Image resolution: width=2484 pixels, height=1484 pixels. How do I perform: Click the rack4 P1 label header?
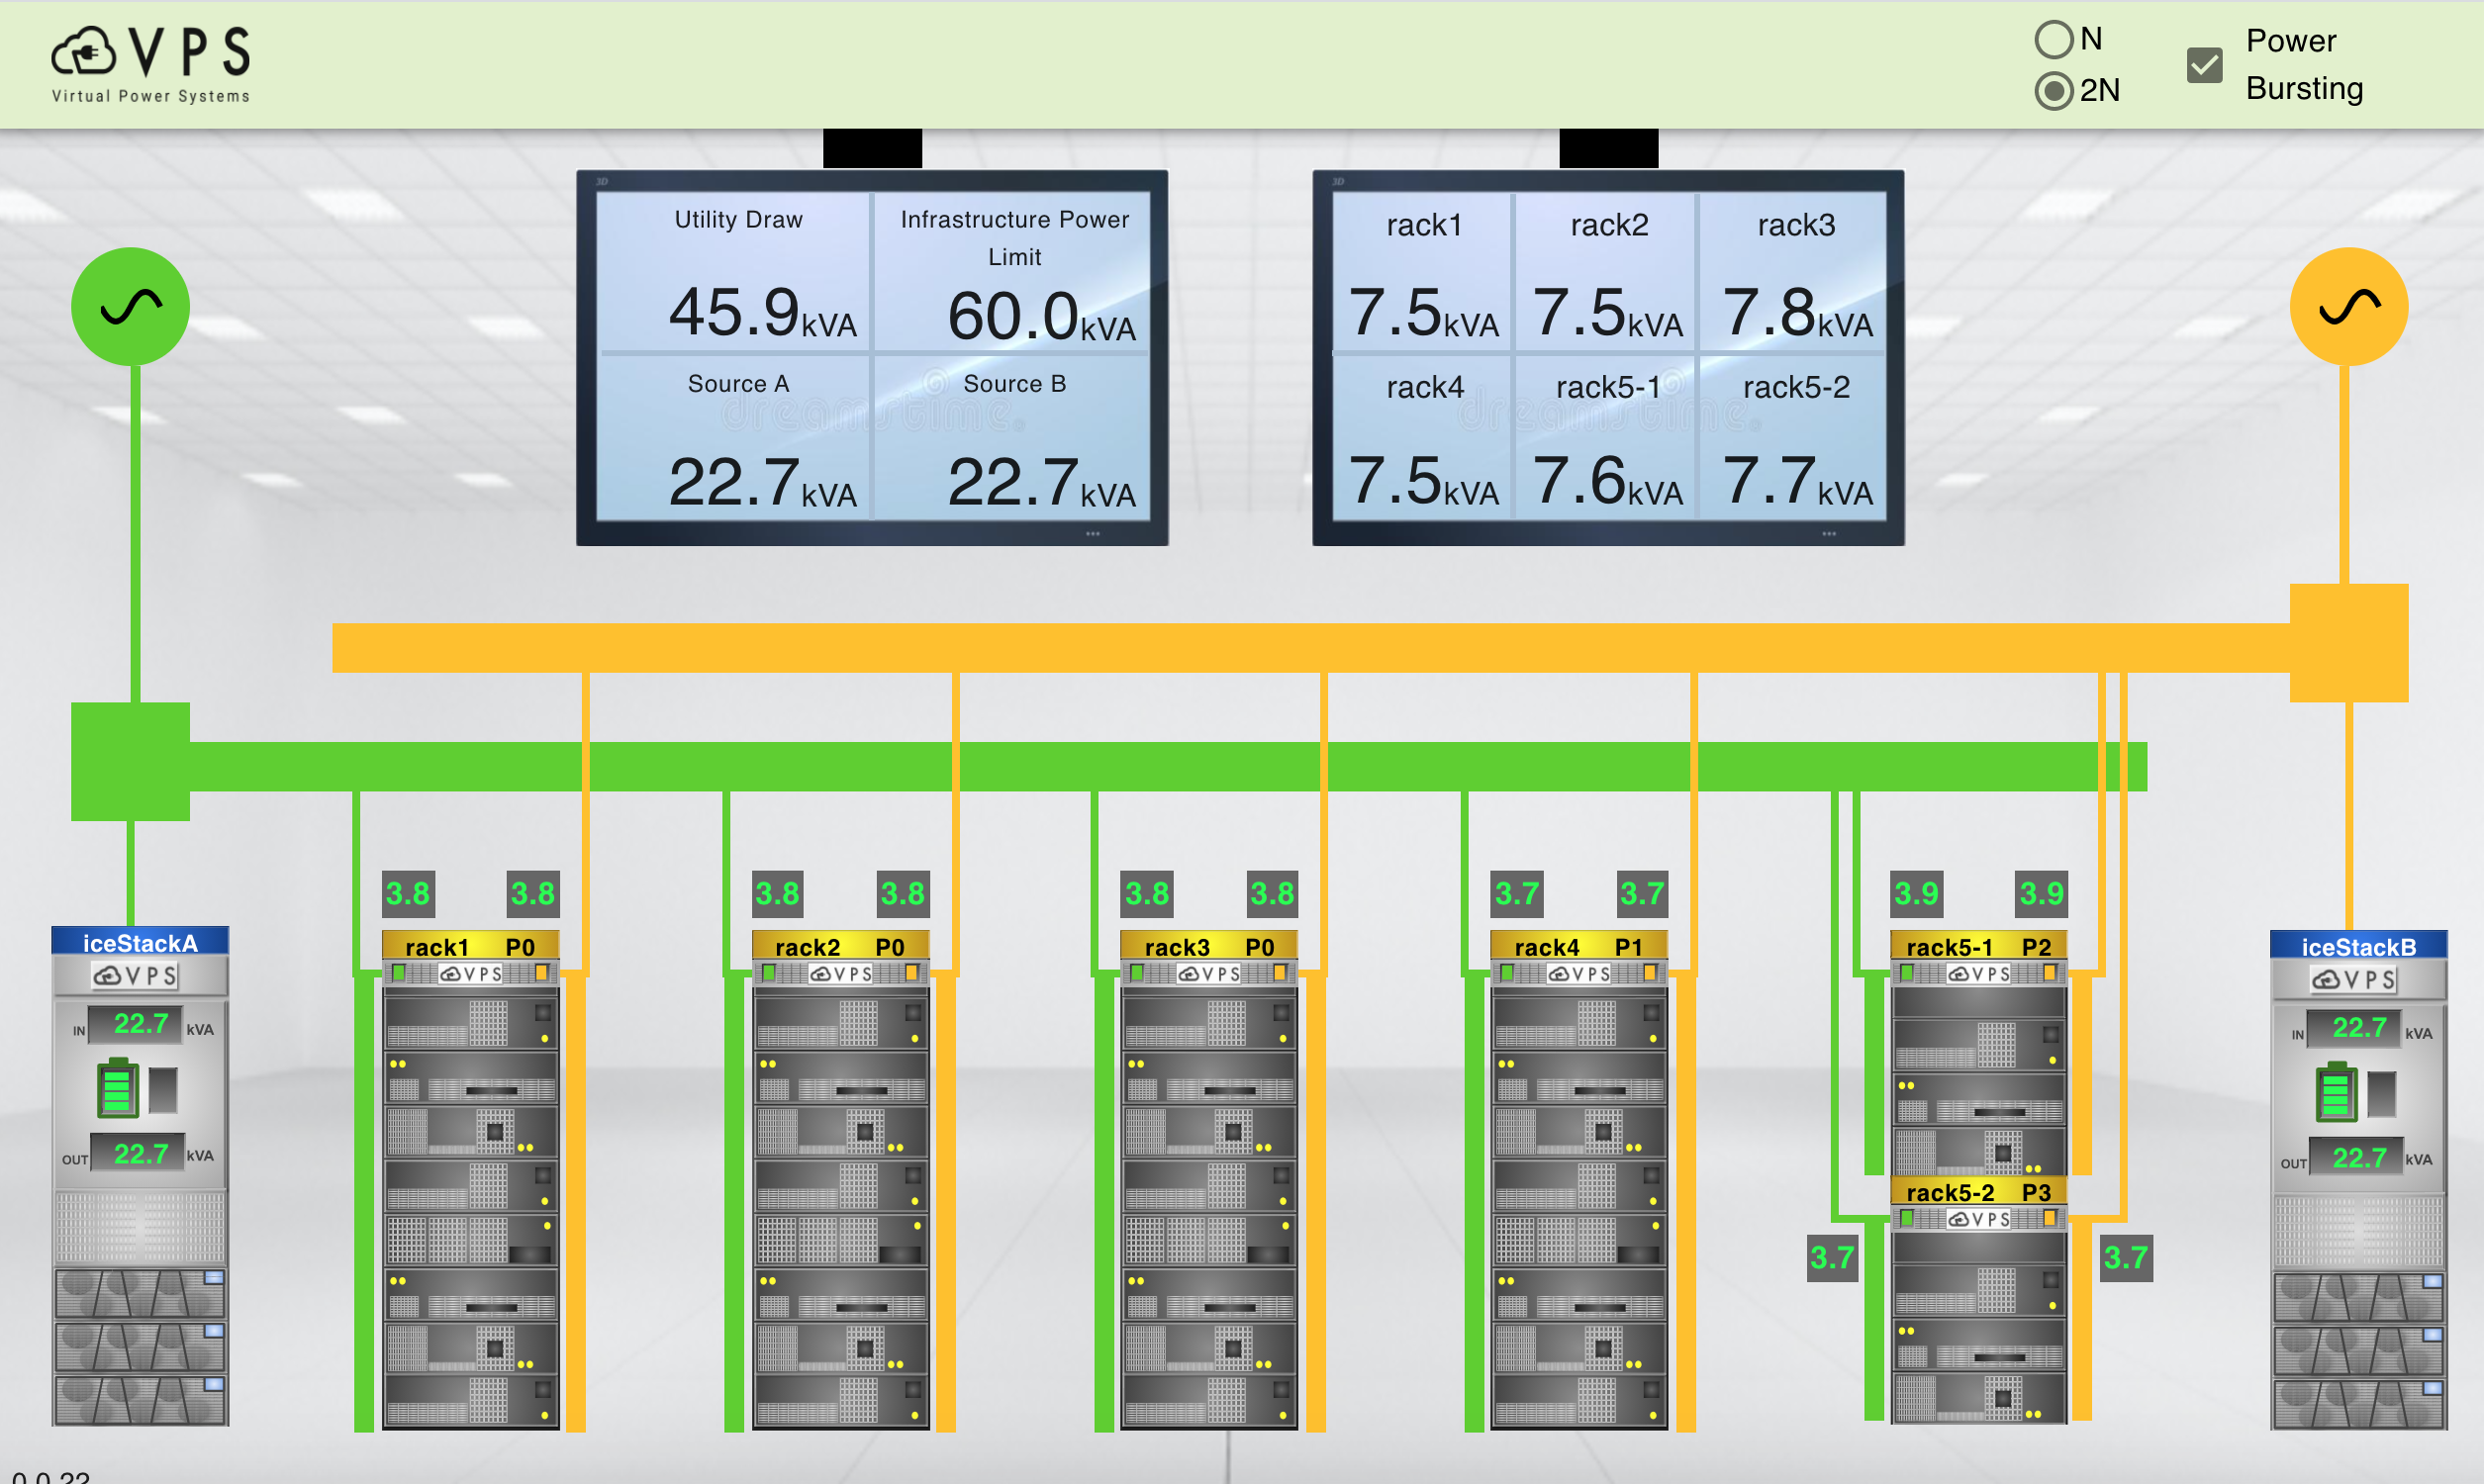click(x=1578, y=946)
